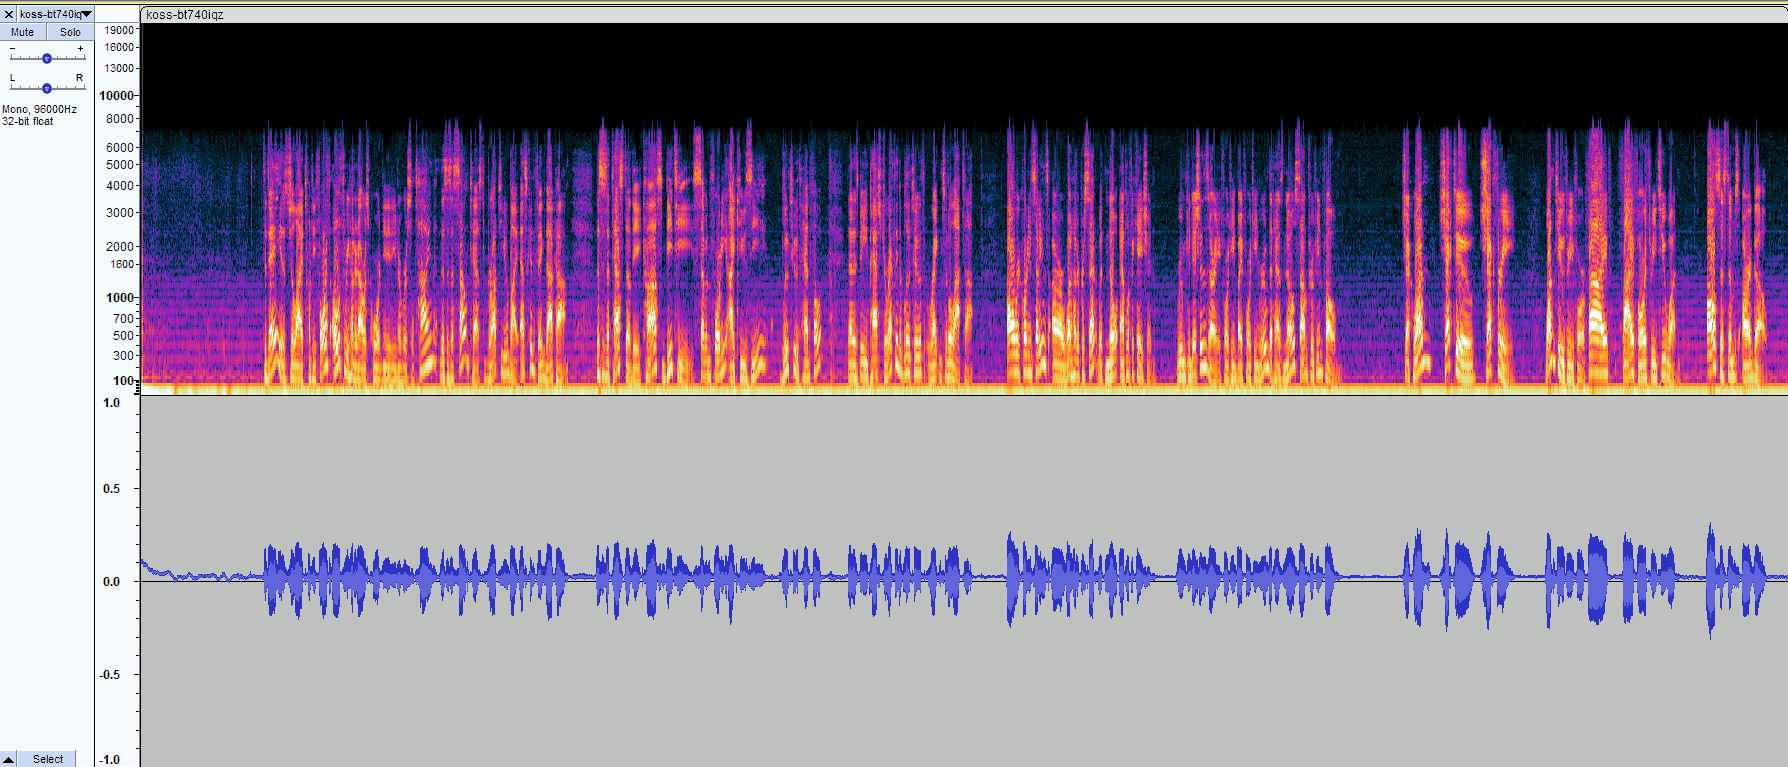Click the 8000 frequency scale label
The width and height of the screenshot is (1788, 767).
[x=120, y=118]
